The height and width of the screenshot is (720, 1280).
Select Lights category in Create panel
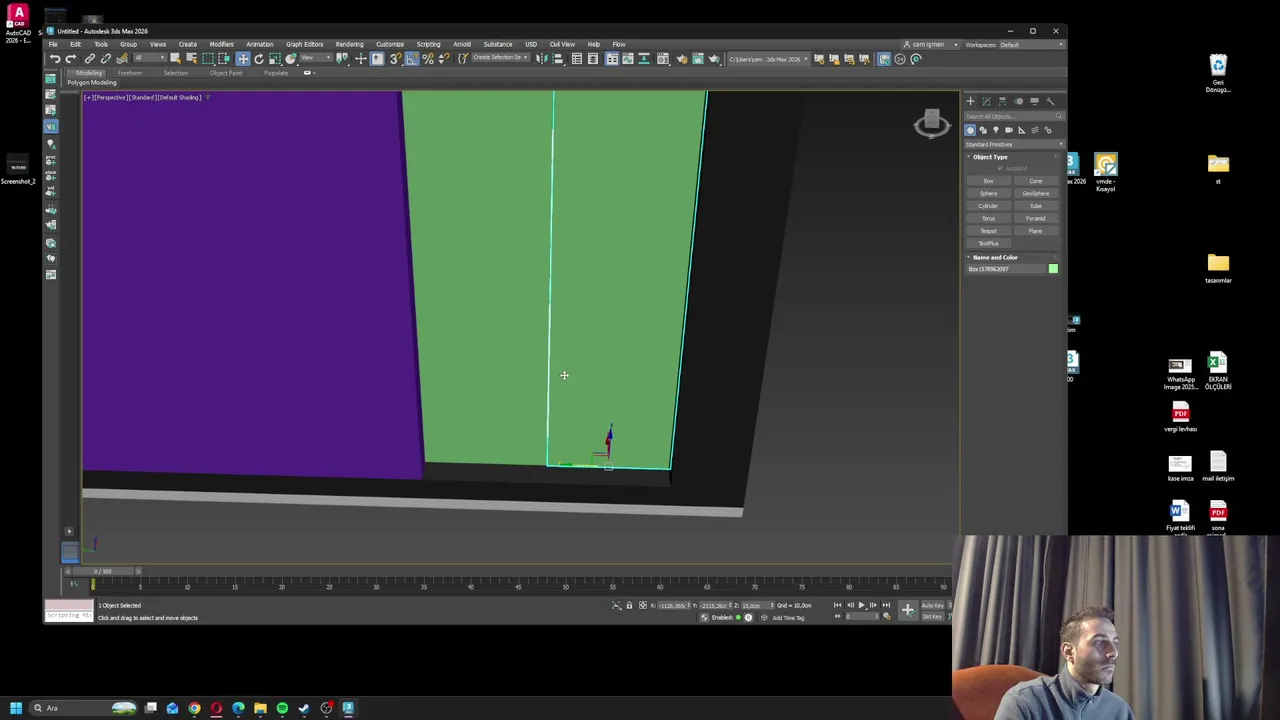996,130
